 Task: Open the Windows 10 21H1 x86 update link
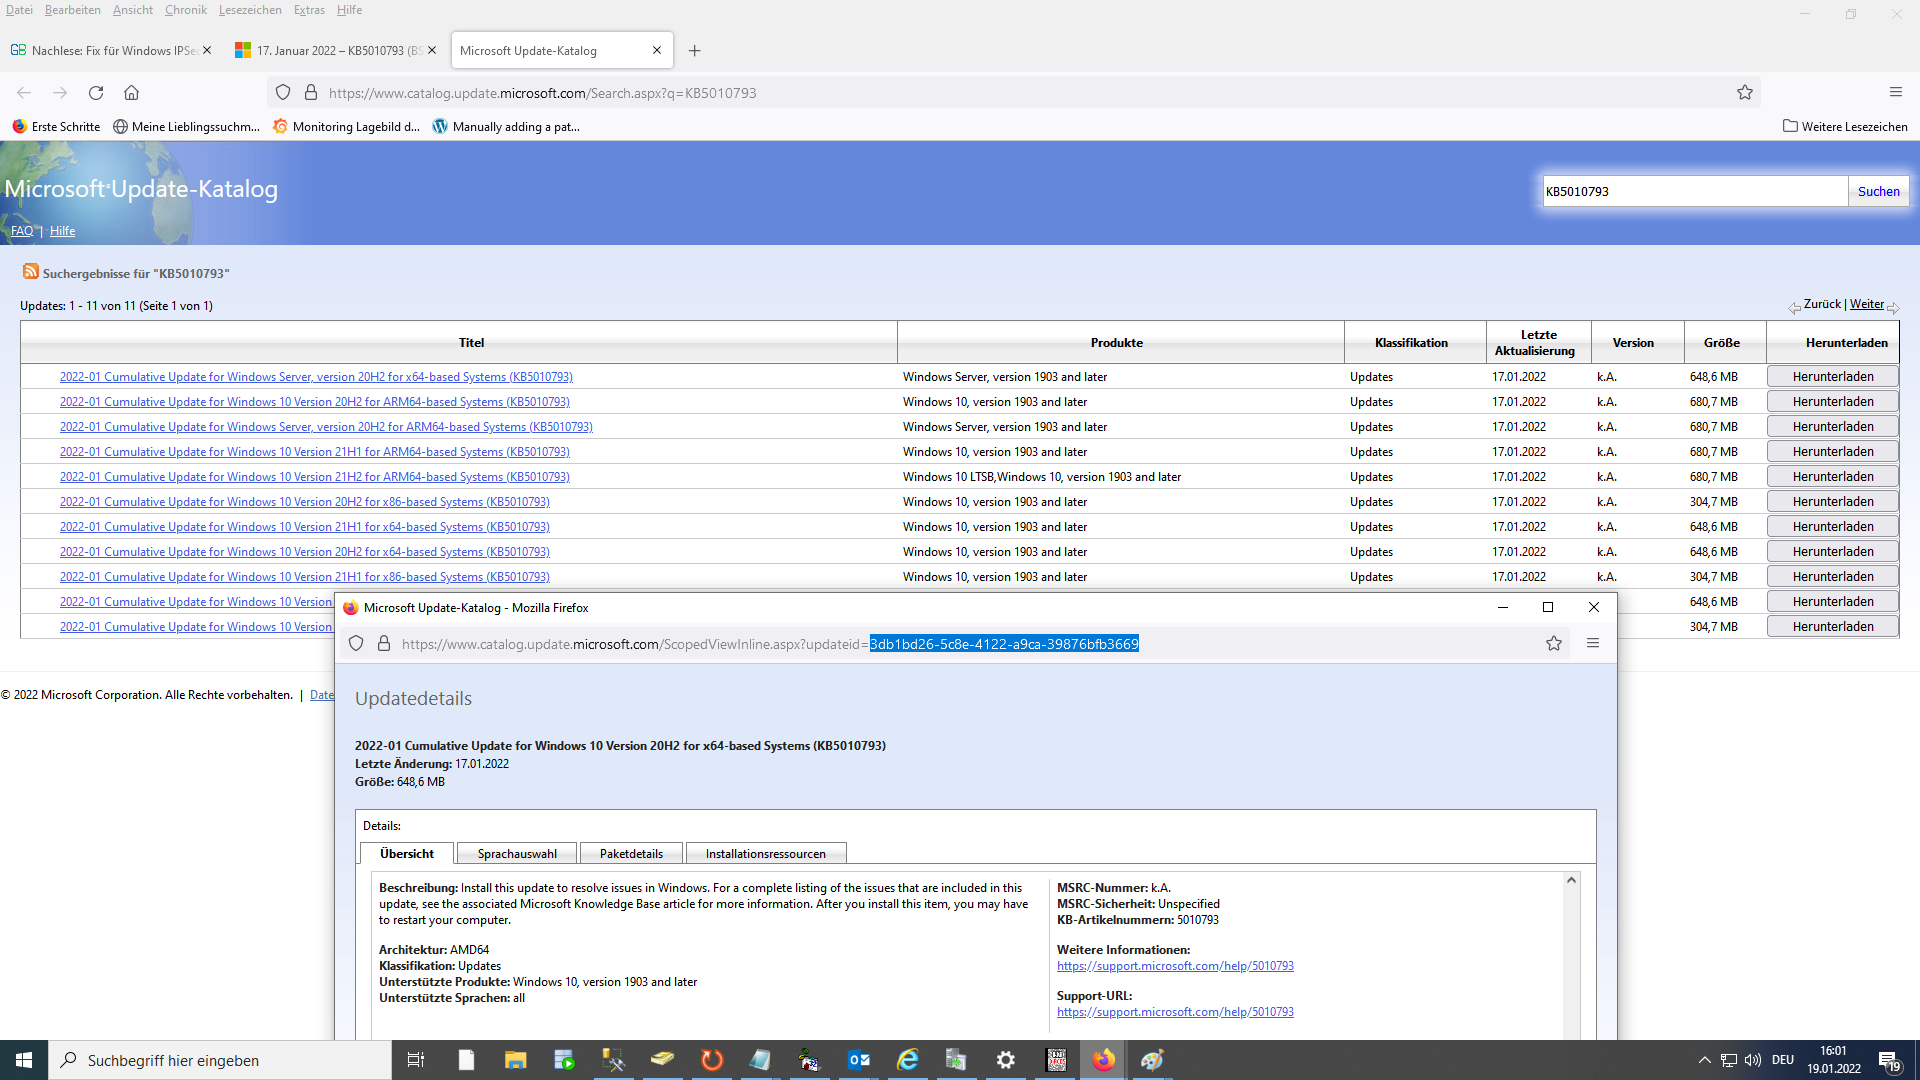click(304, 577)
